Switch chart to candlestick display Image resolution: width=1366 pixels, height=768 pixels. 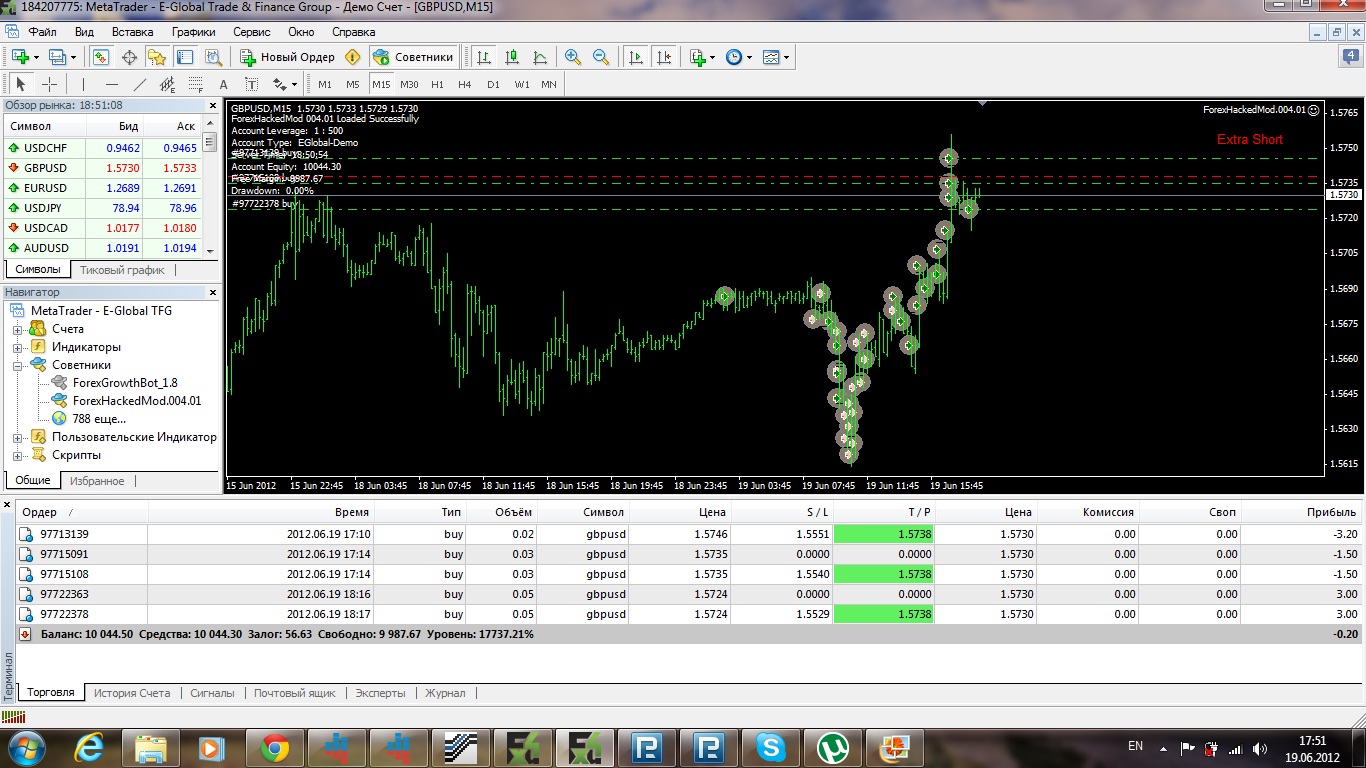click(x=512, y=57)
